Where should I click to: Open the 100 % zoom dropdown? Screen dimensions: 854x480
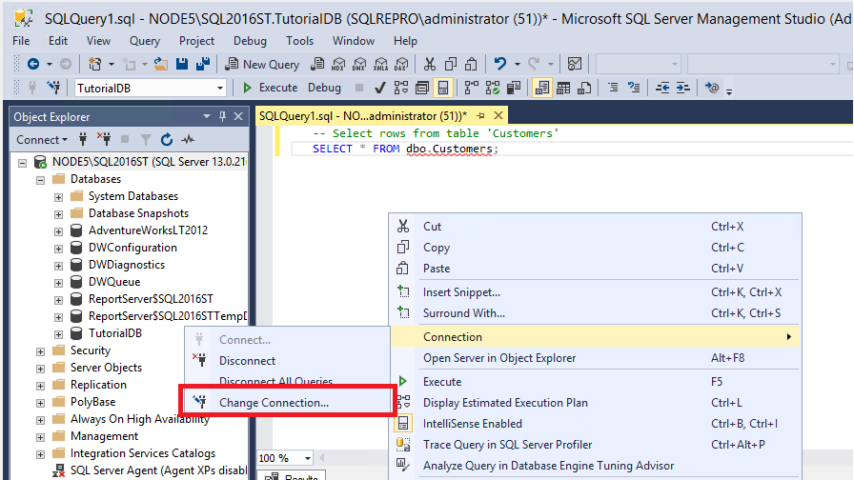(x=308, y=458)
